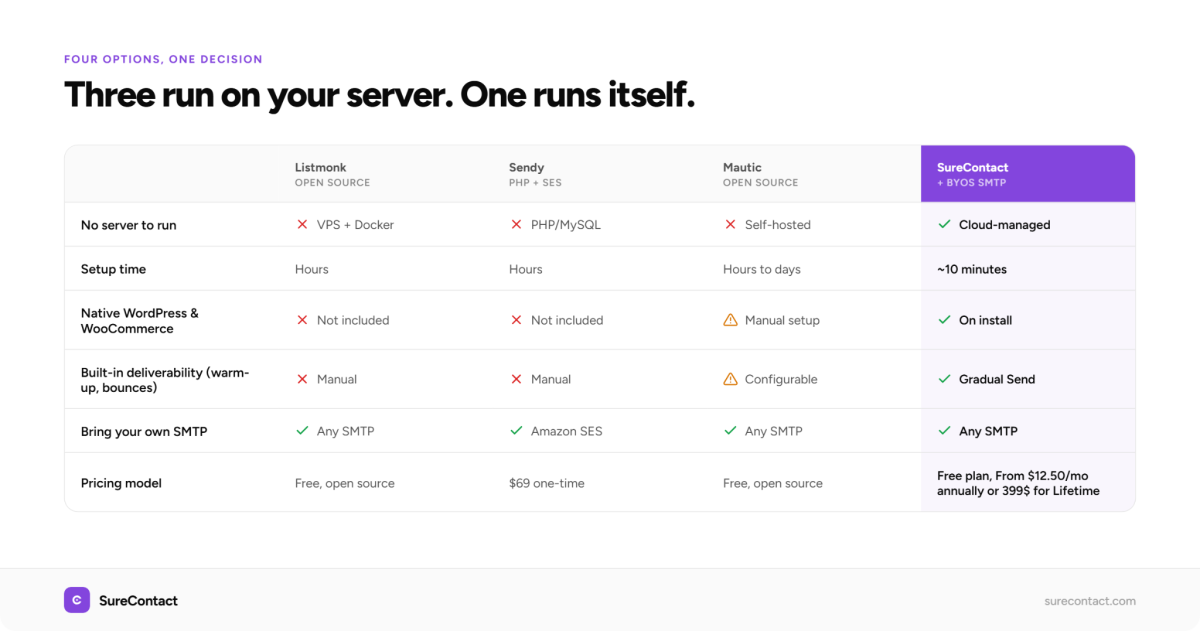Click the green check beside On install
Screen dimensions: 1200x631
click(x=944, y=320)
